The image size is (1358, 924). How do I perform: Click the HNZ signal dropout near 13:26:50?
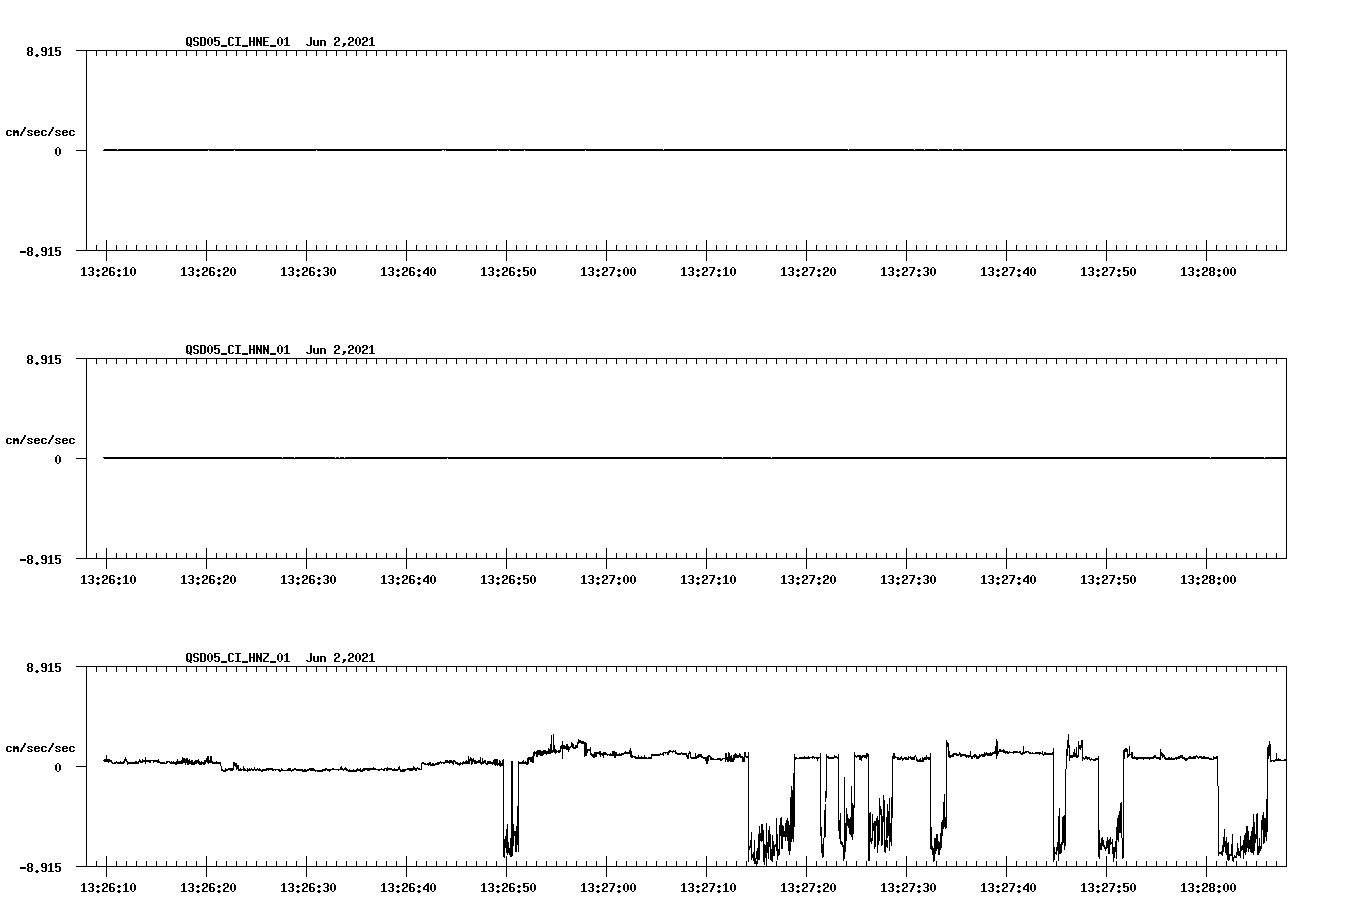(511, 809)
